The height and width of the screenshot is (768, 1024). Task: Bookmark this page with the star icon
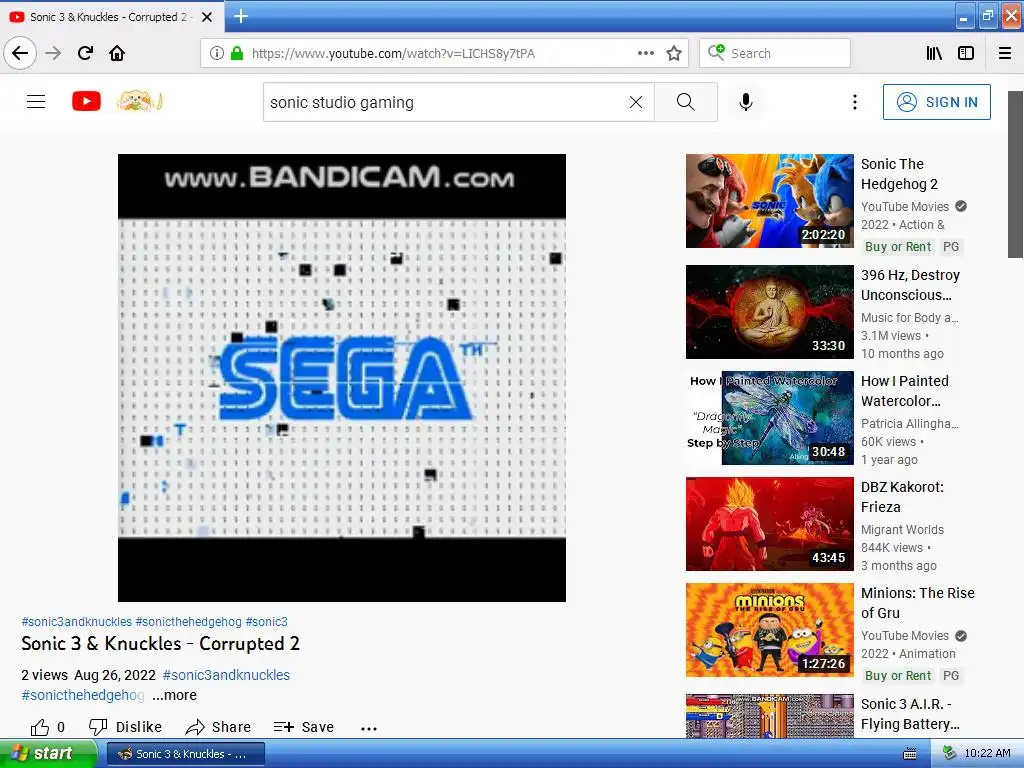click(x=674, y=53)
